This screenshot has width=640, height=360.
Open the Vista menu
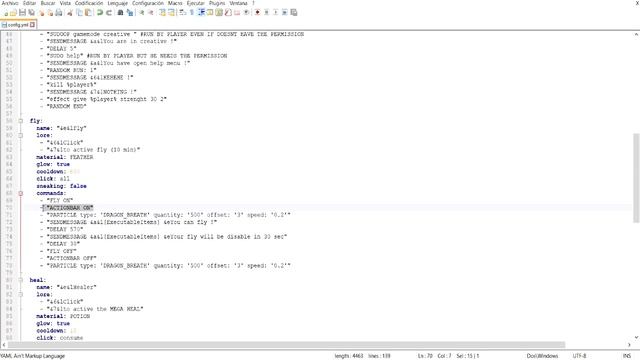(65, 3)
